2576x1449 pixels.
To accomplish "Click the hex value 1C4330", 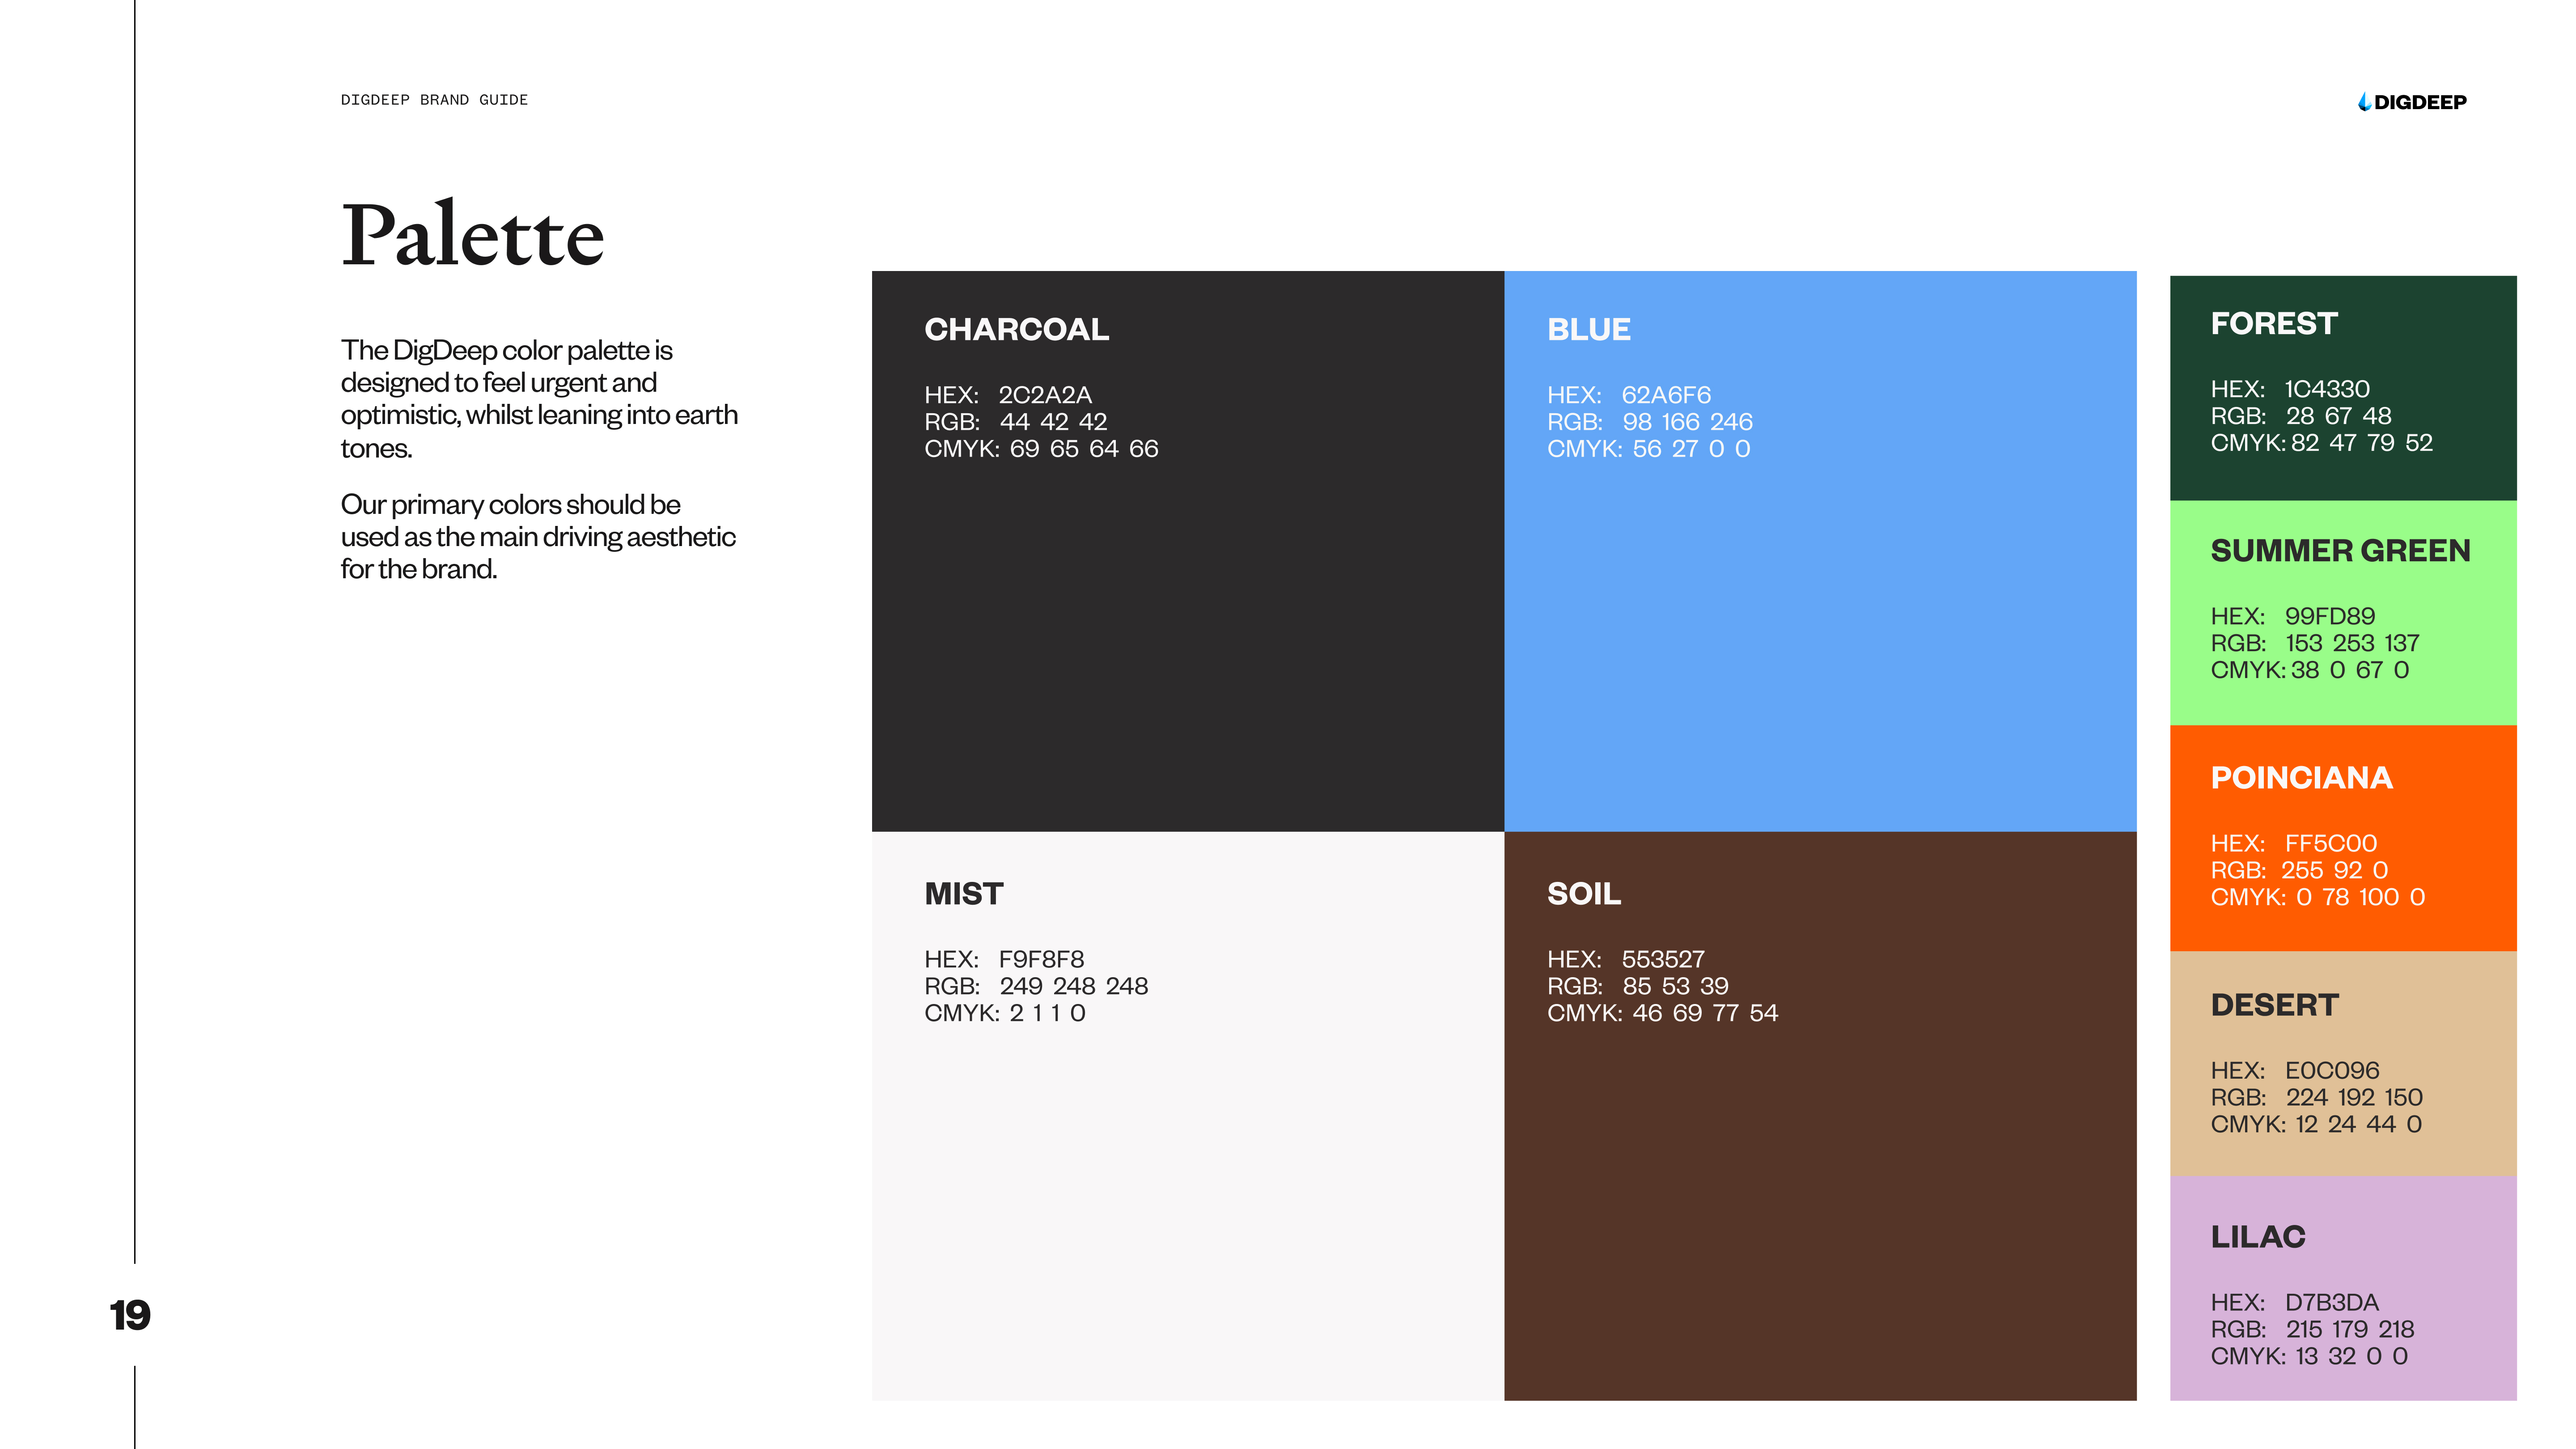I will 2327,389.
